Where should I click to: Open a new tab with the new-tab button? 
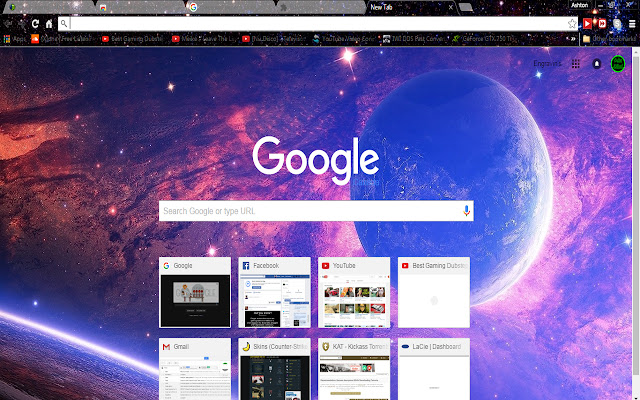click(466, 7)
